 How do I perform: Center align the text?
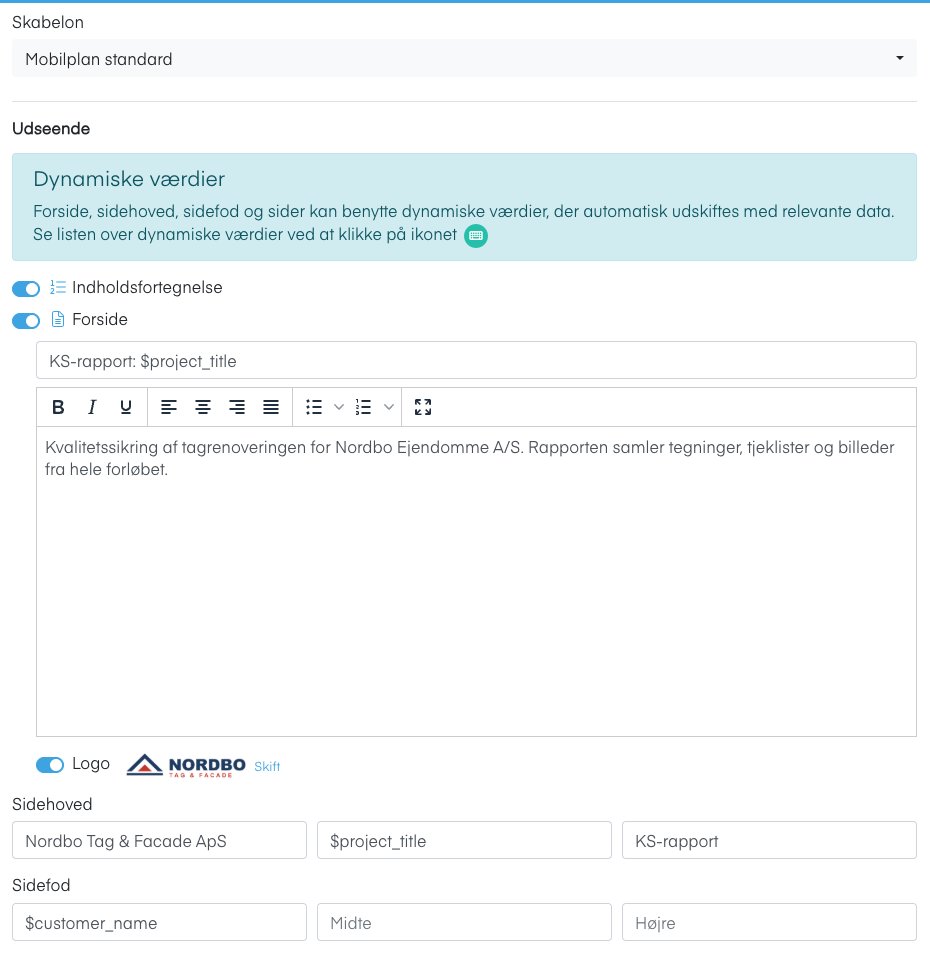[x=203, y=407]
